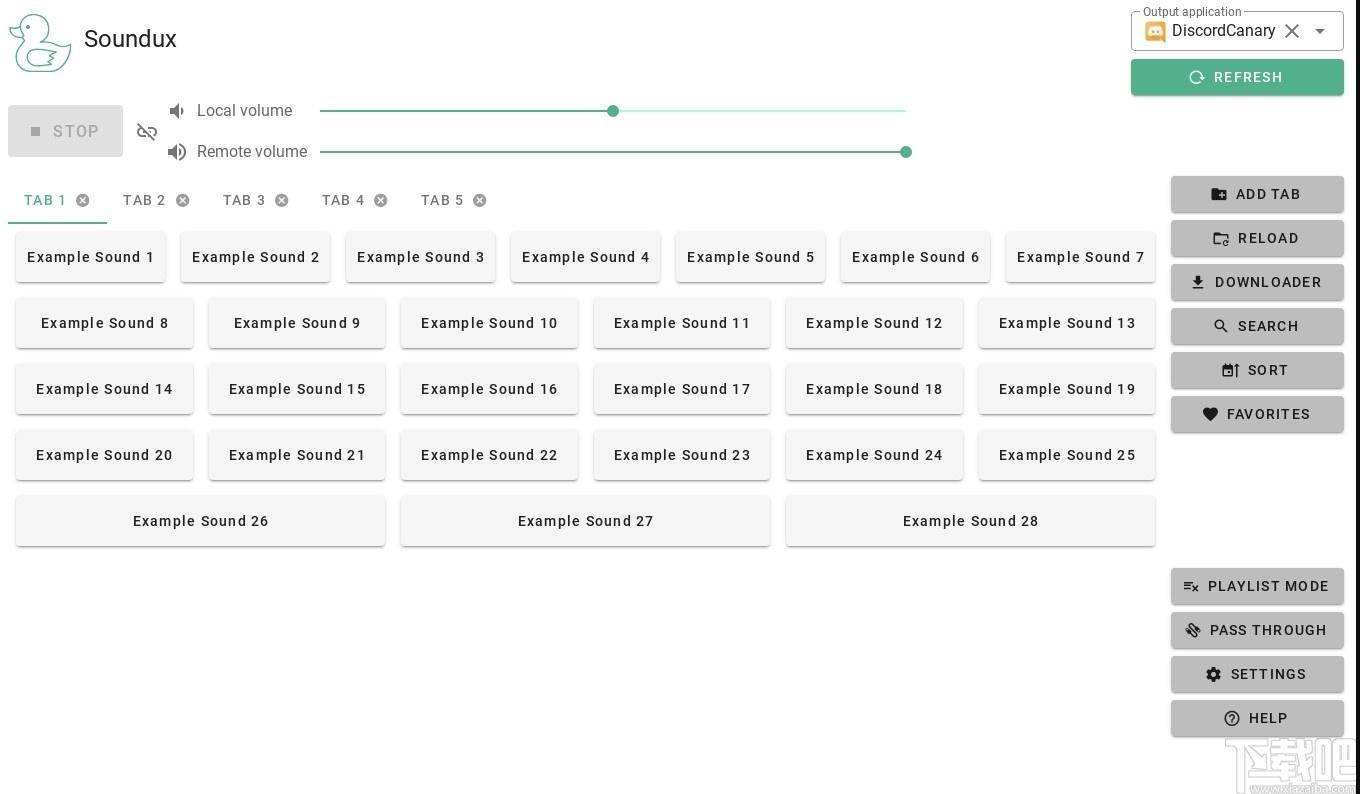This screenshot has height=794, width=1360.
Task: Toggle the volume sync link icon
Action: 147,132
